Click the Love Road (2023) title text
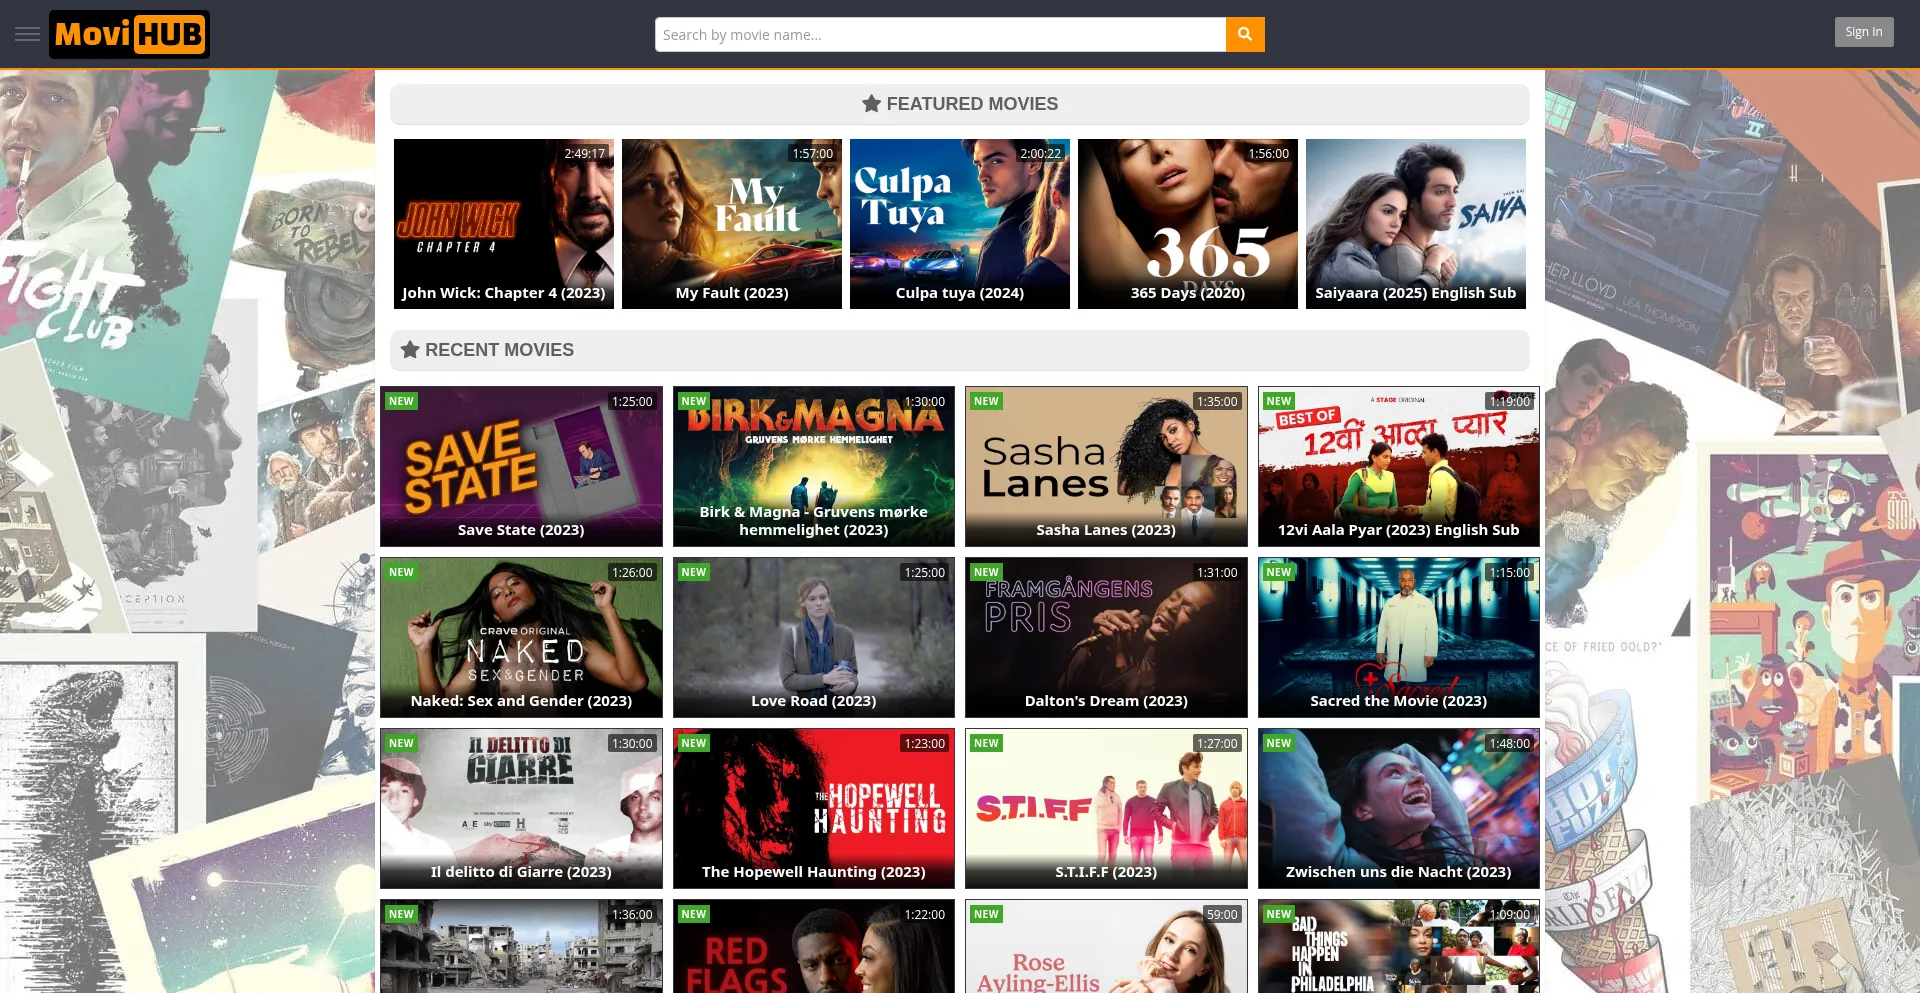 tap(814, 701)
